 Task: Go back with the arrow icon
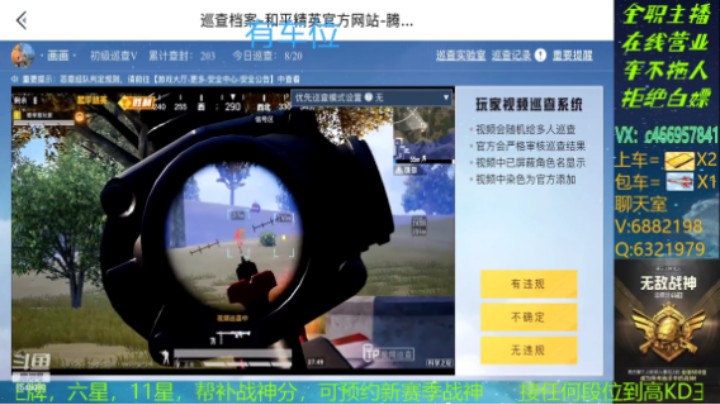[21, 21]
